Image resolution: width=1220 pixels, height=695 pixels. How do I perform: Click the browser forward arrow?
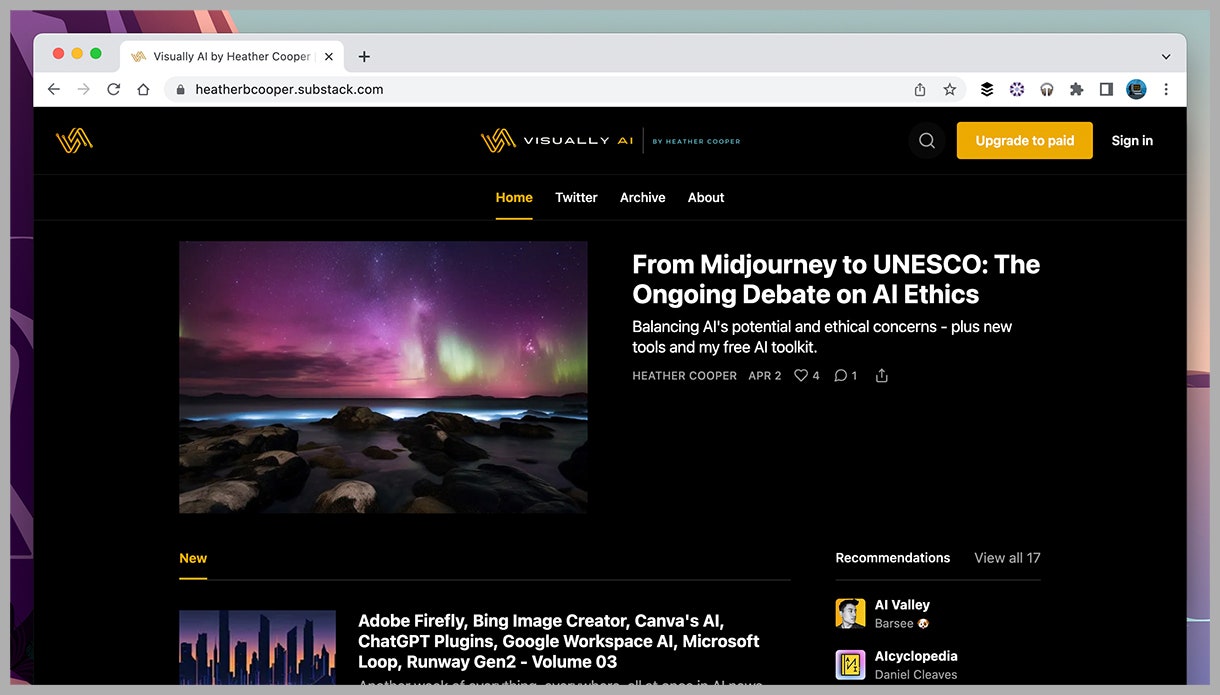[84, 89]
